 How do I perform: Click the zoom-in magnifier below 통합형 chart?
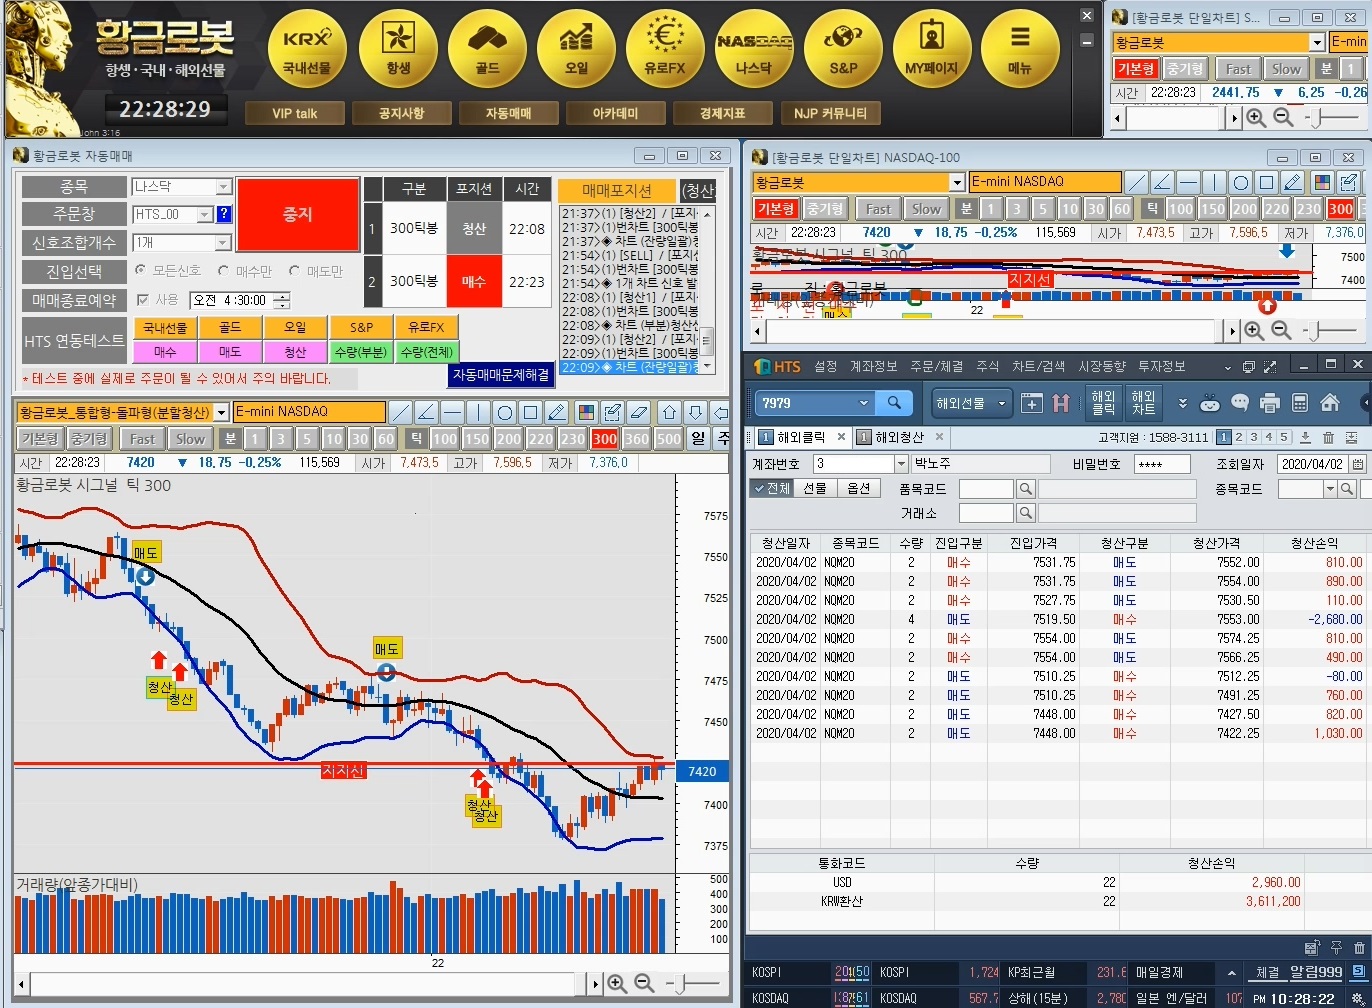(x=617, y=984)
